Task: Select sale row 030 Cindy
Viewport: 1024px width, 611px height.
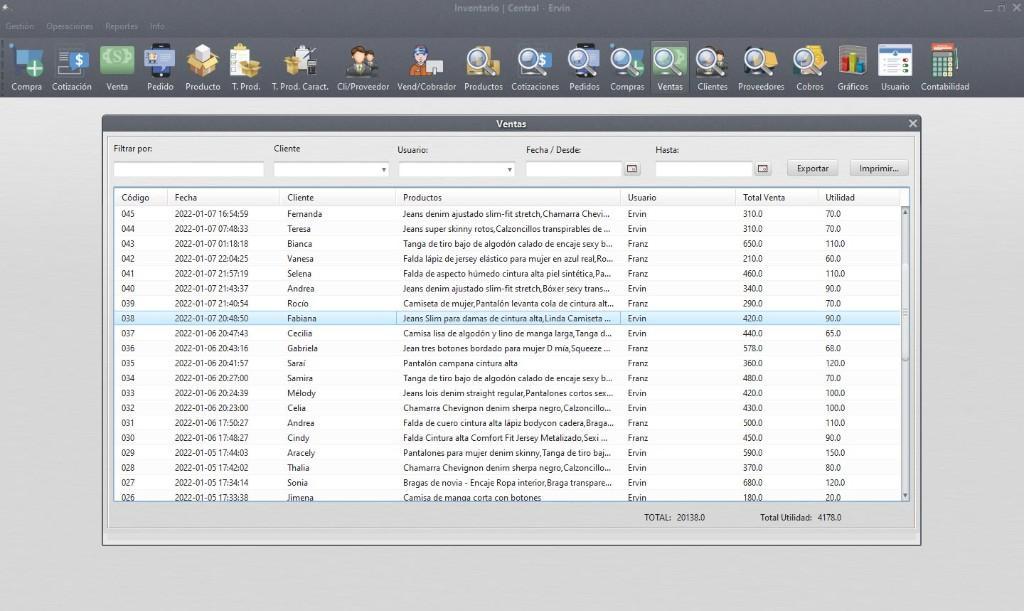Action: point(507,438)
